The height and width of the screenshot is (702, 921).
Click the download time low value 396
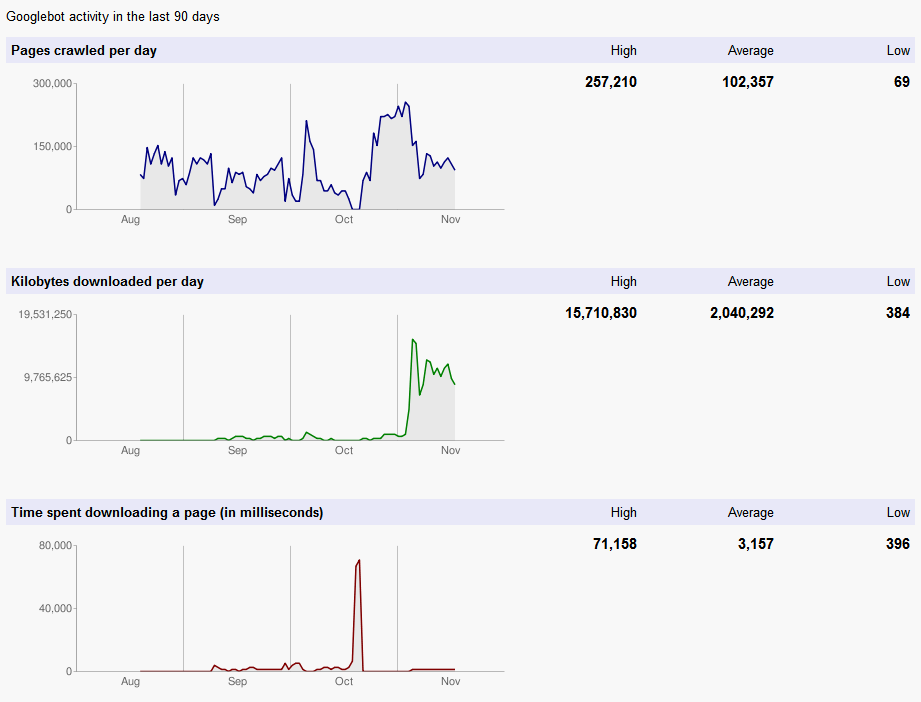pos(897,544)
